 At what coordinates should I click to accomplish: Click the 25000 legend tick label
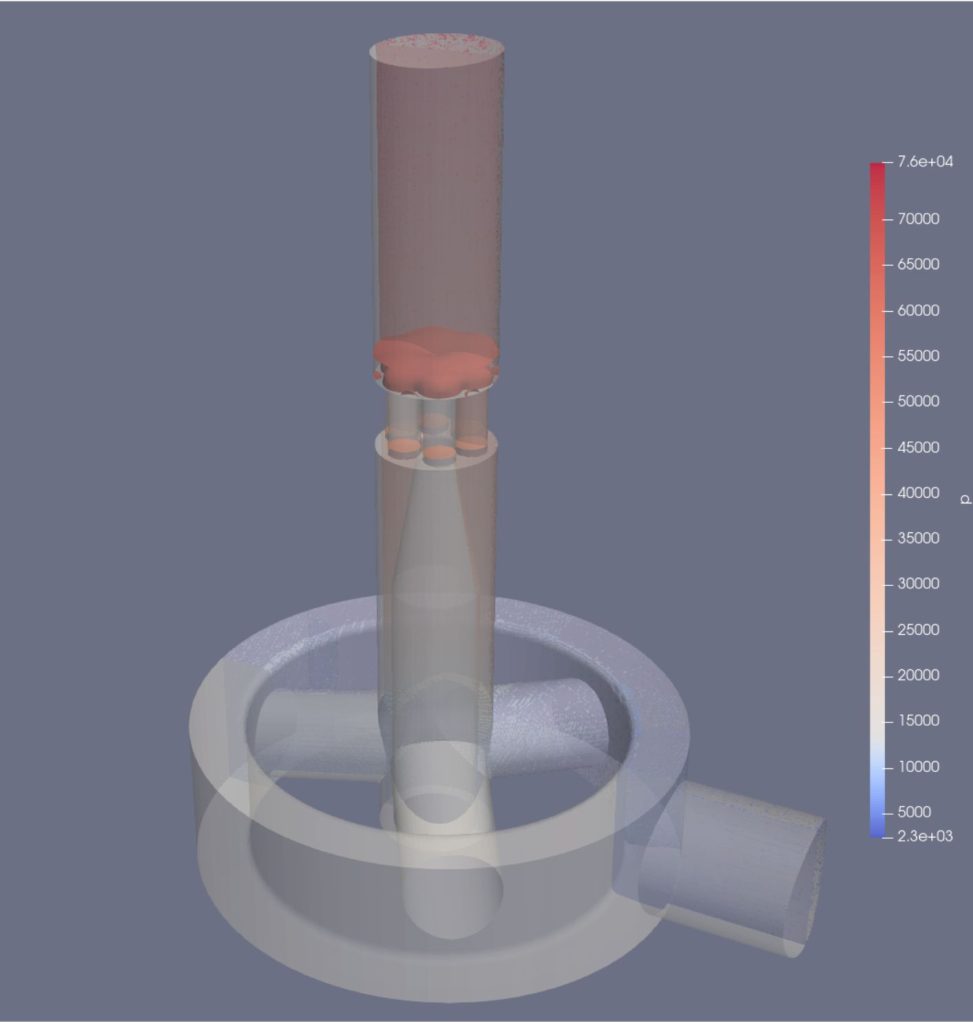[x=918, y=630]
